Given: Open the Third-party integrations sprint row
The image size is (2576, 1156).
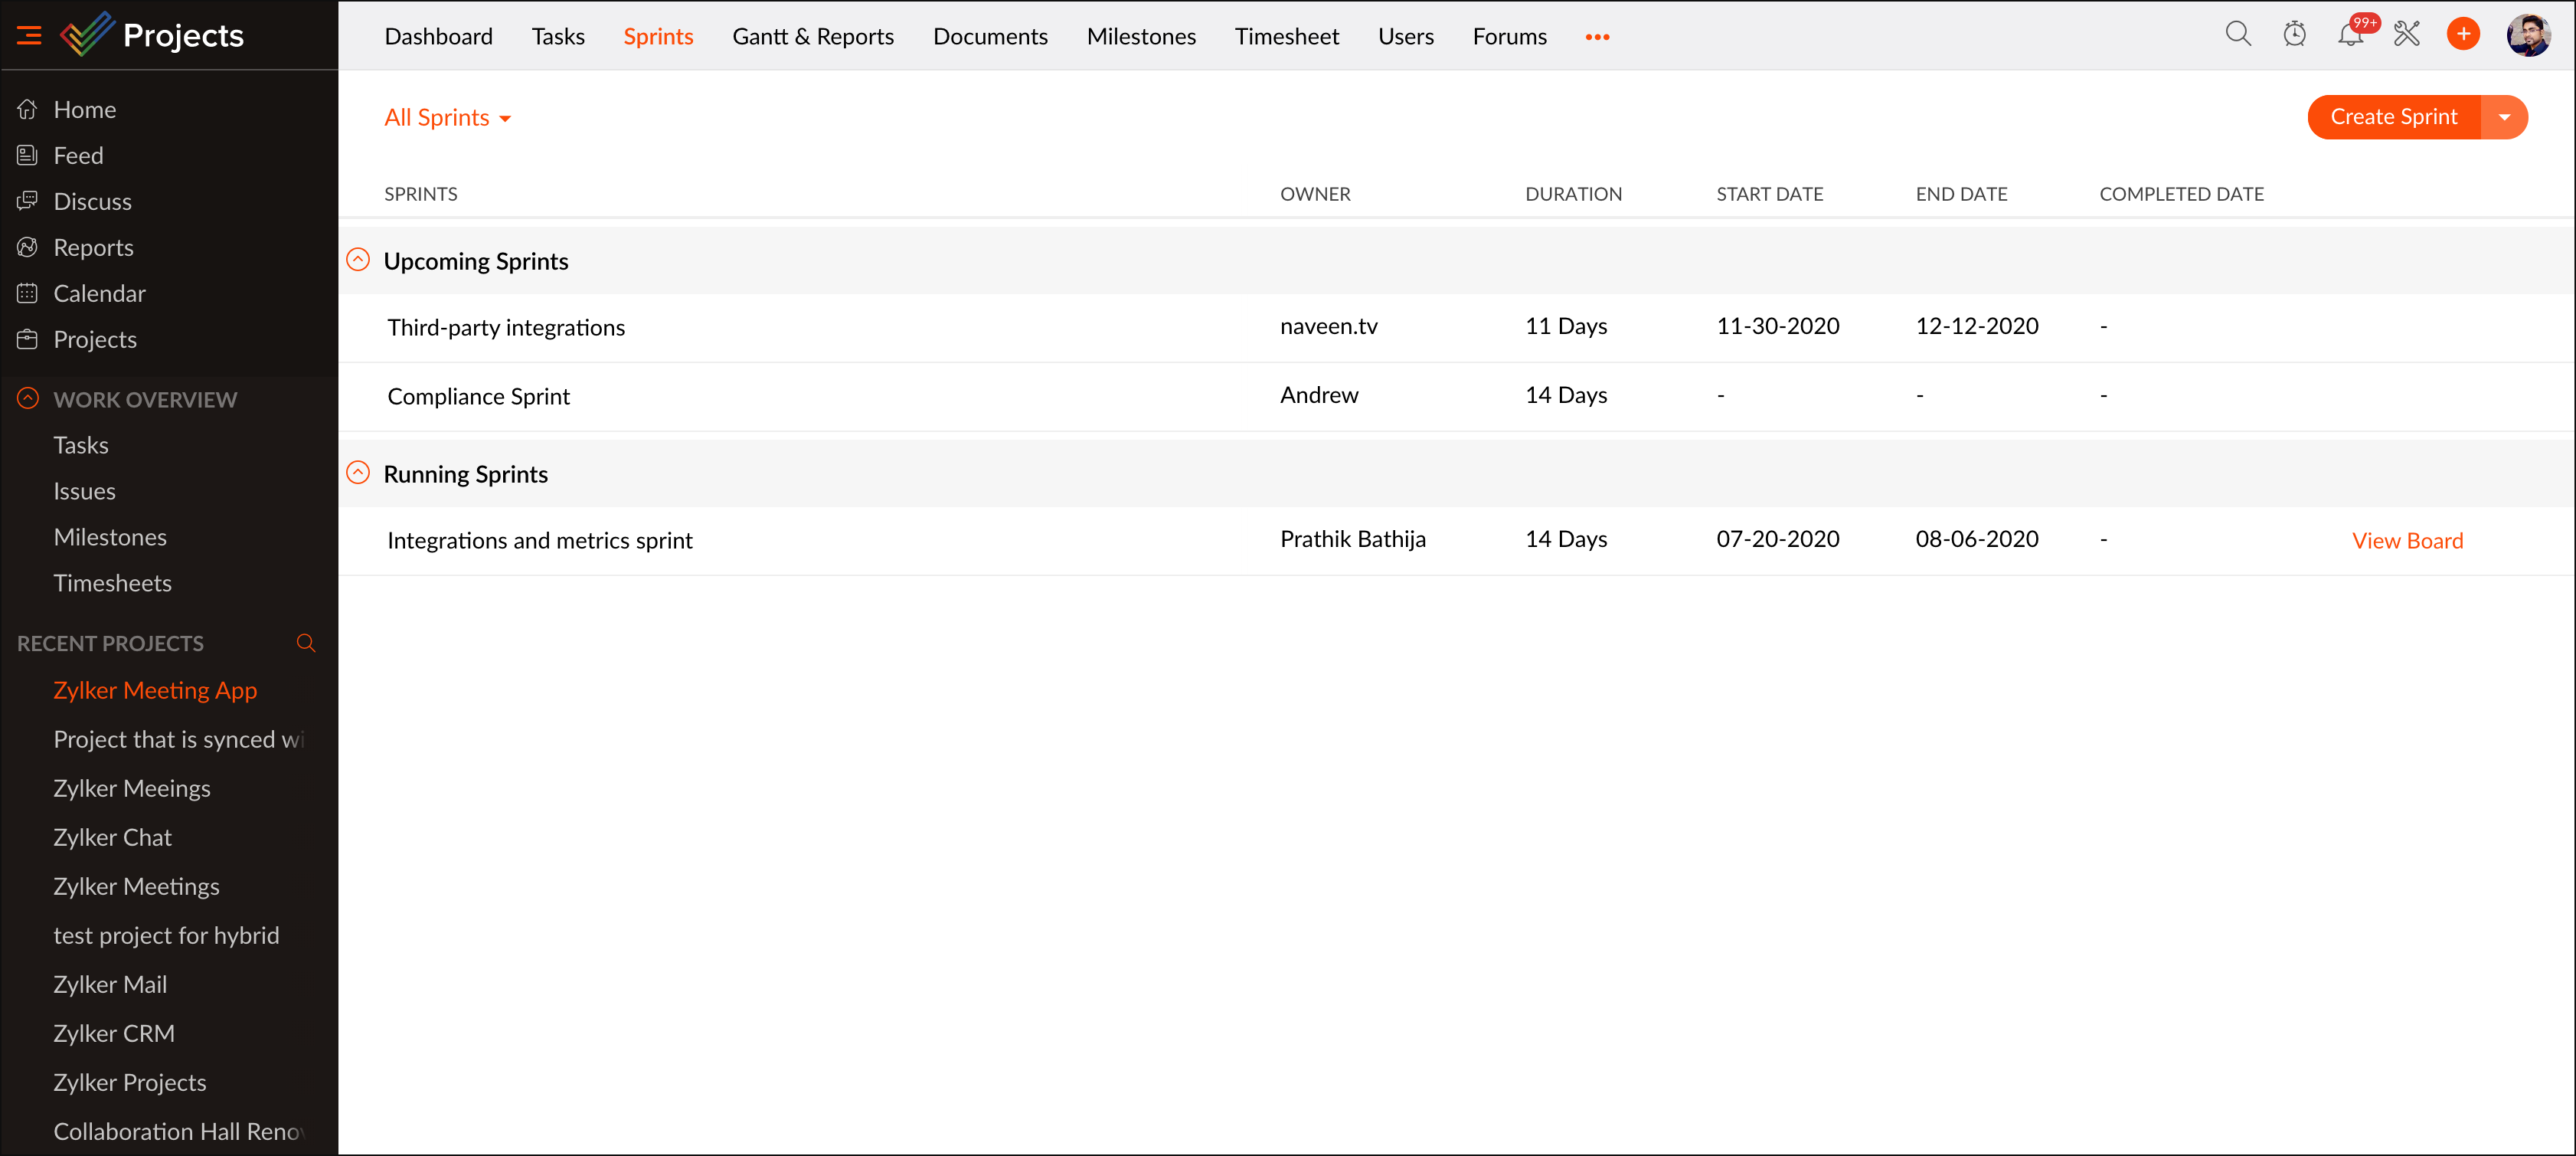Looking at the screenshot, I should point(506,327).
